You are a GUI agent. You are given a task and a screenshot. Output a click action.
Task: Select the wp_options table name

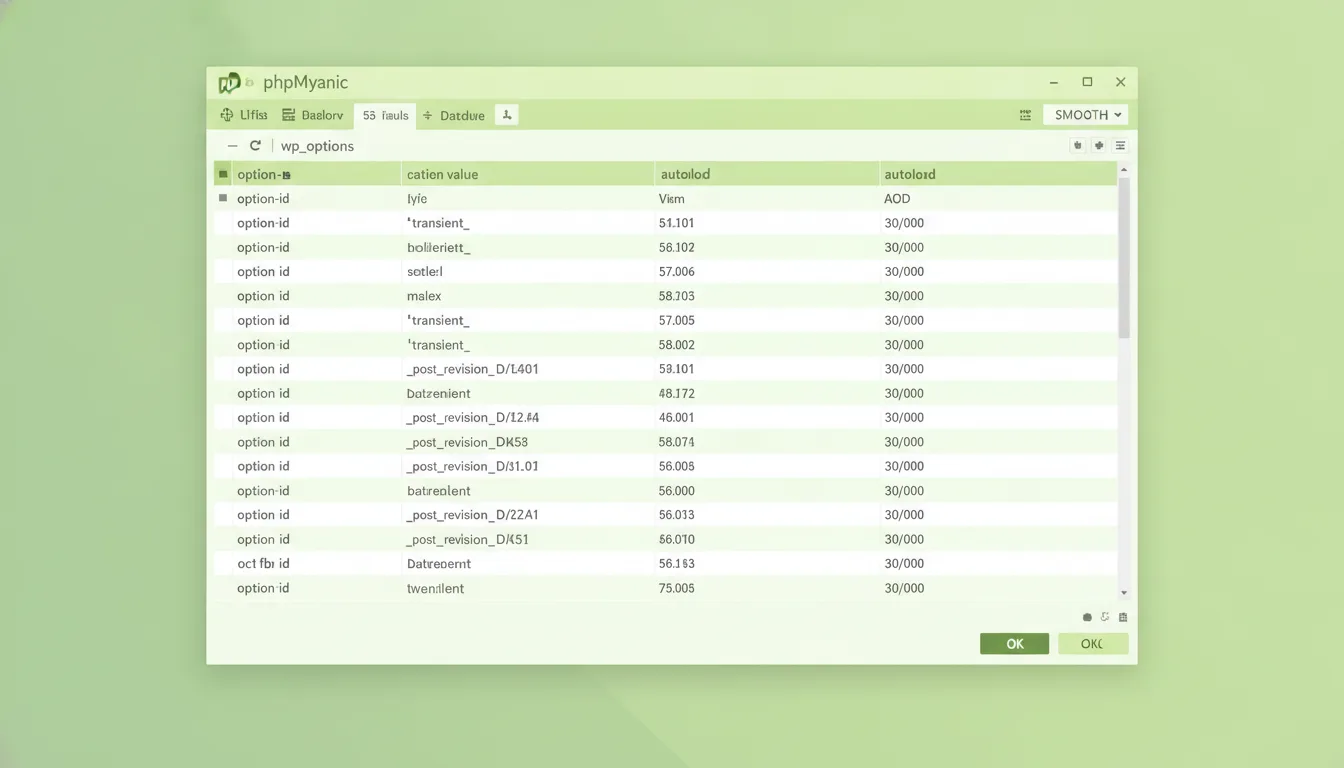[317, 146]
